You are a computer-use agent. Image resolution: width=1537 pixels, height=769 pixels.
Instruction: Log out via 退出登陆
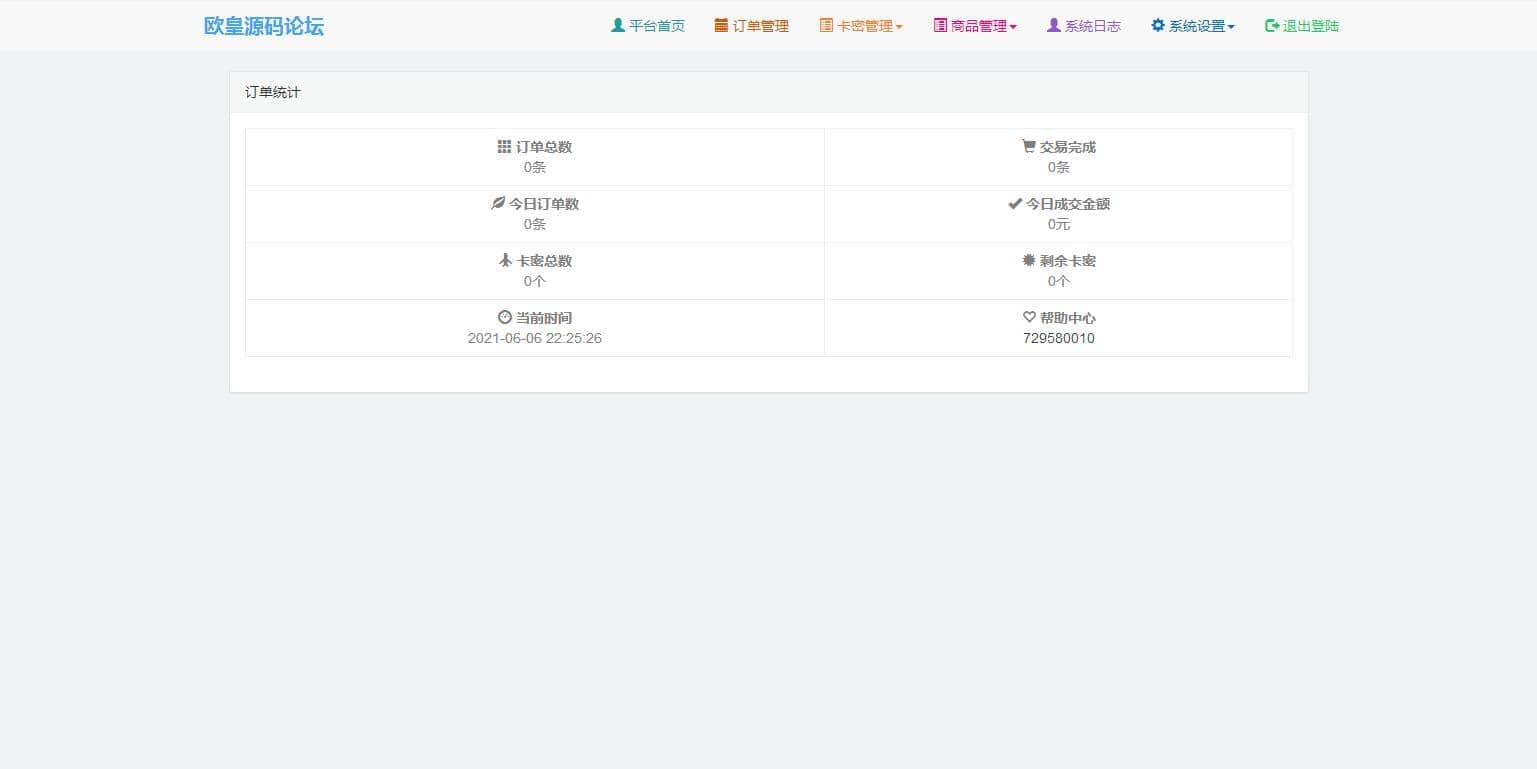pyautogui.click(x=1310, y=26)
